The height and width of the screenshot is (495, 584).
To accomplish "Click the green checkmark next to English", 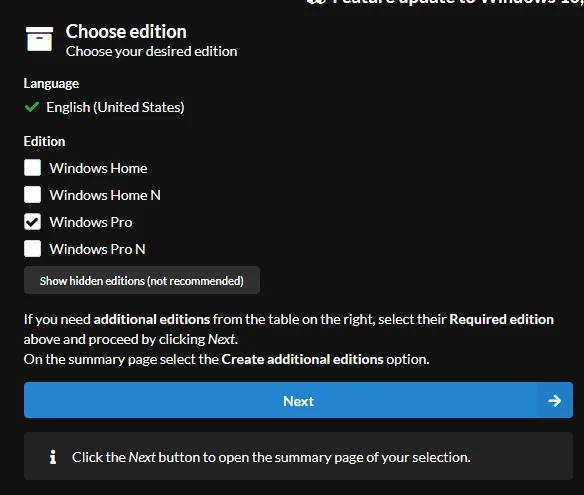I will (32, 107).
